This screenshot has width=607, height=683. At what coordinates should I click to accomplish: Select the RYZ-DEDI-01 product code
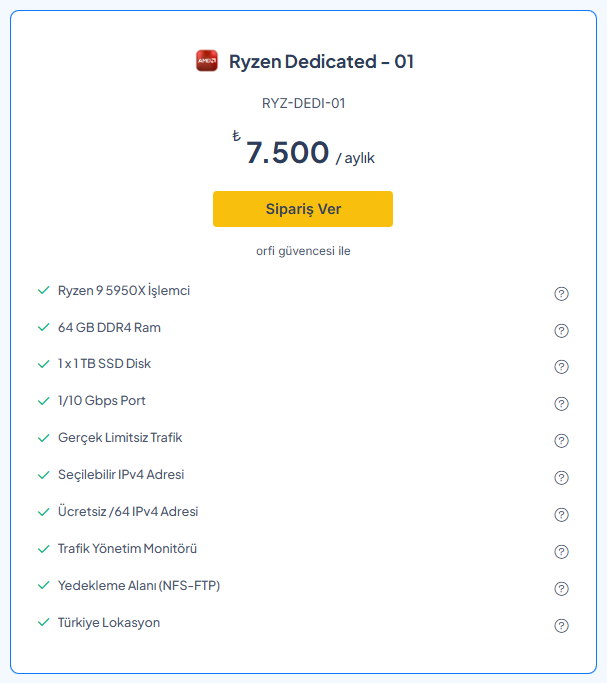coord(304,103)
